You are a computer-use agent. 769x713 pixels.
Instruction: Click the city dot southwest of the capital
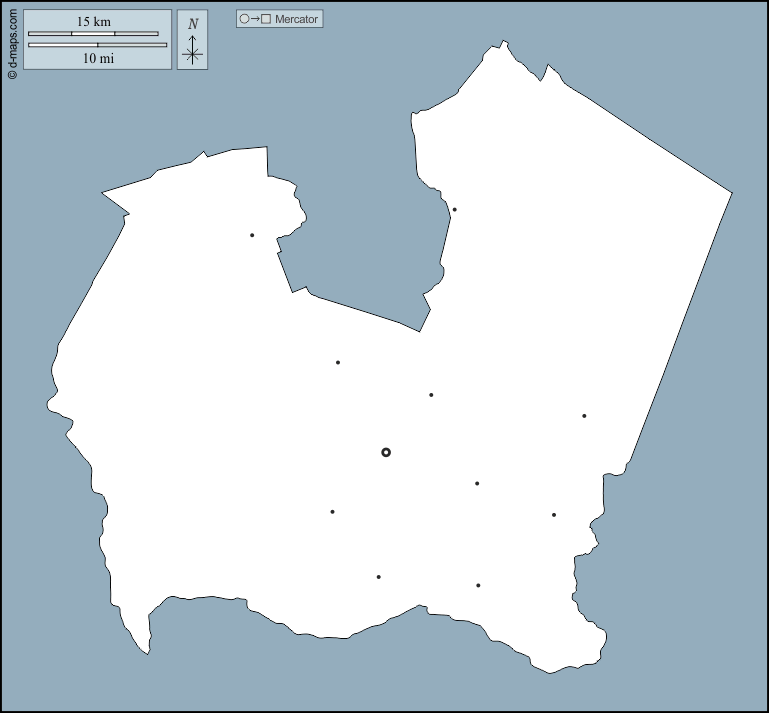pos(332,512)
